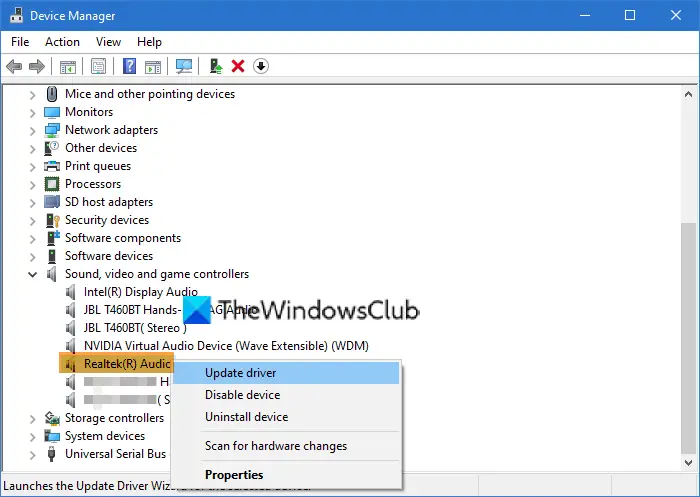Click the Software devices icon
Image resolution: width=700 pixels, height=497 pixels.
[52, 256]
